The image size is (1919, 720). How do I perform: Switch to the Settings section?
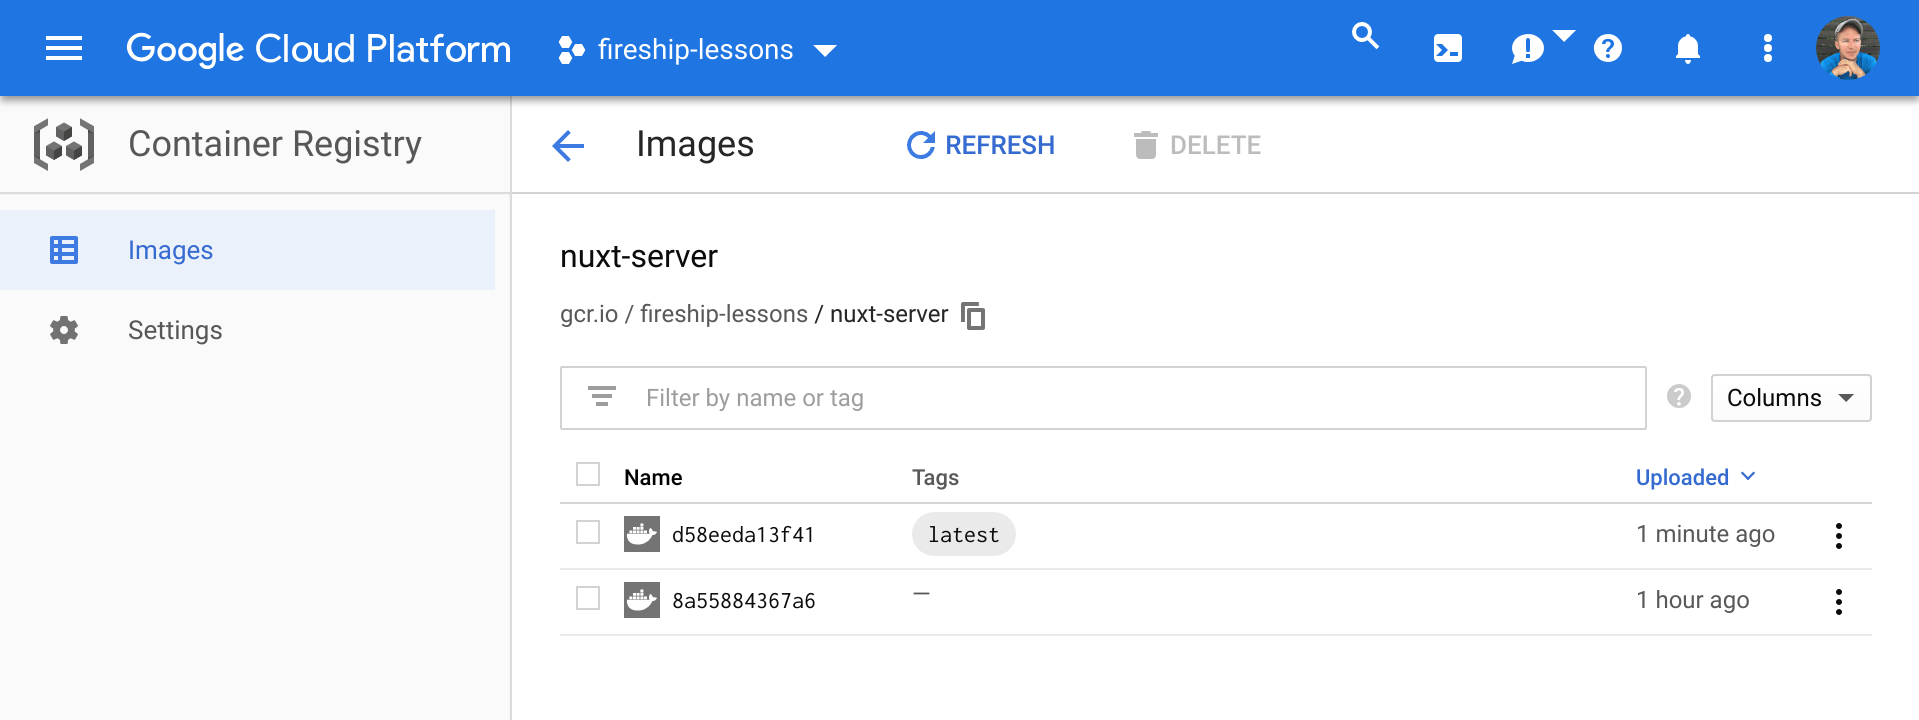(x=175, y=330)
